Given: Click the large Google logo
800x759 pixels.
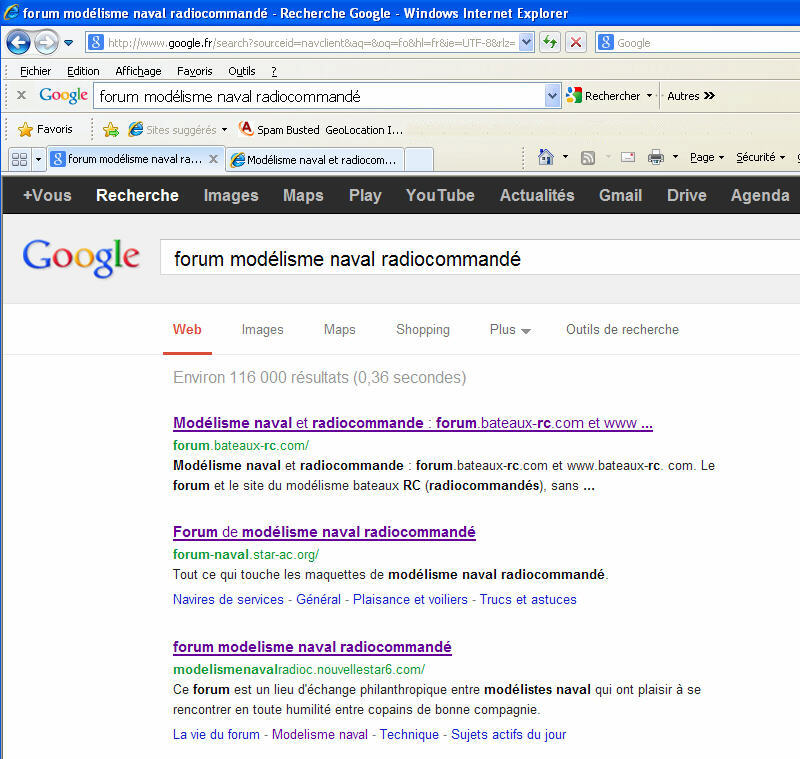Looking at the screenshot, I should pos(81,258).
